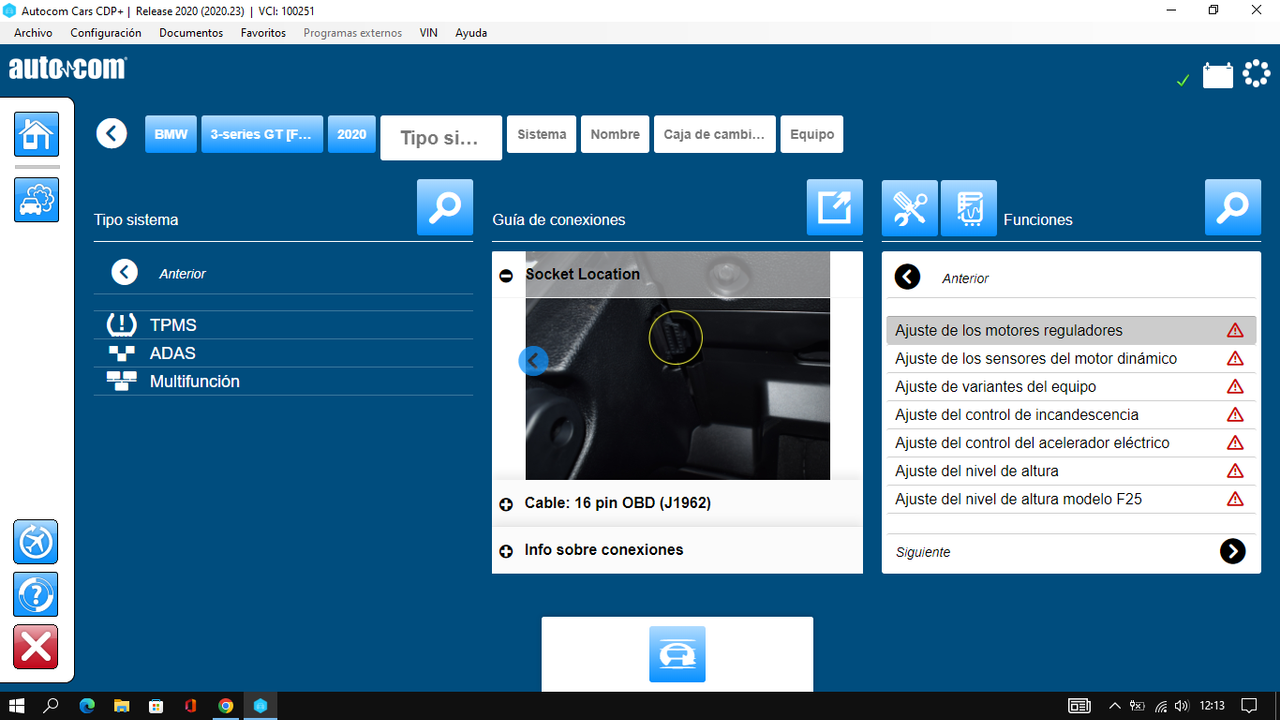Viewport: 1280px width, 720px height.
Task: Click the red X exit icon
Action: coord(36,647)
